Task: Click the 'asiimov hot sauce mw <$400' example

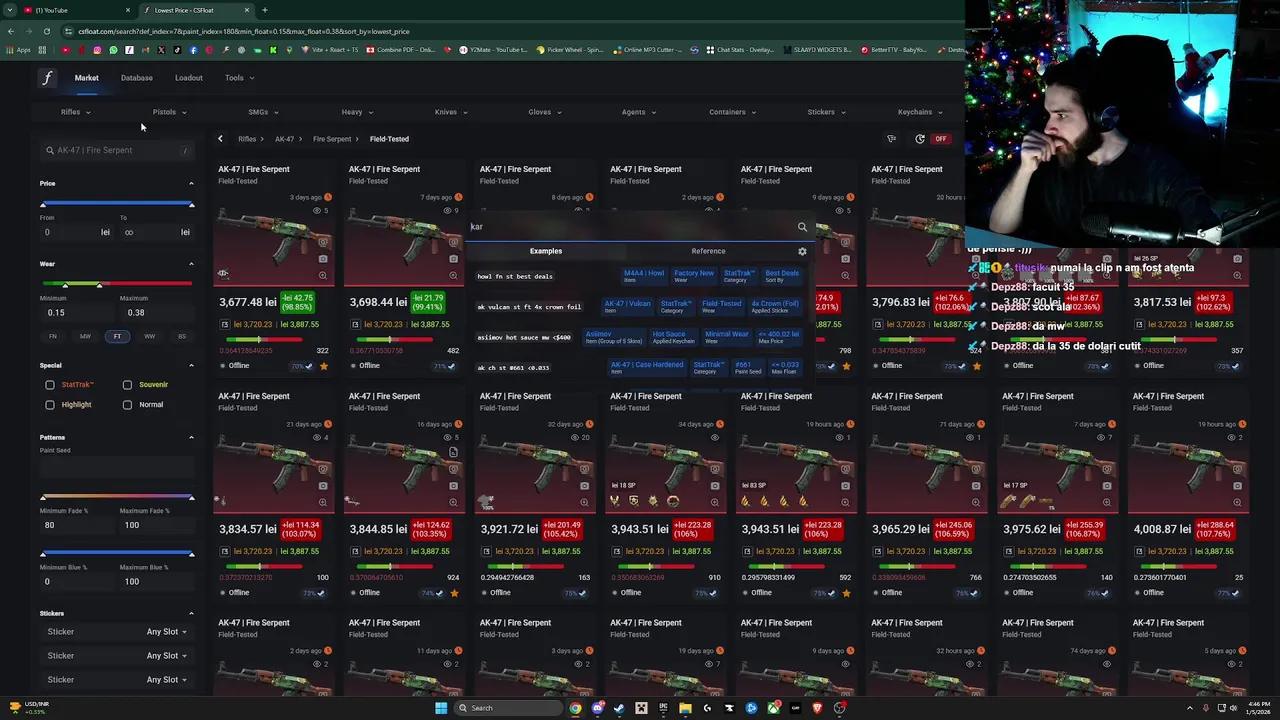Action: click(524, 337)
